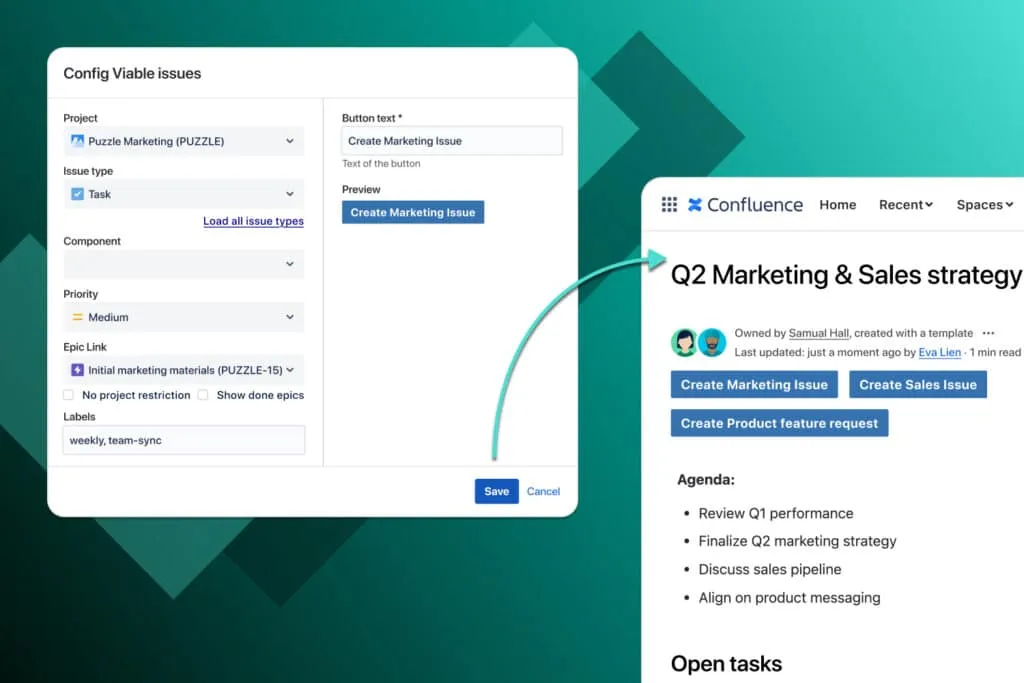The image size is (1024, 683).
Task: Click the Finalize Q2 marketing strategy item
Action: coord(797,541)
